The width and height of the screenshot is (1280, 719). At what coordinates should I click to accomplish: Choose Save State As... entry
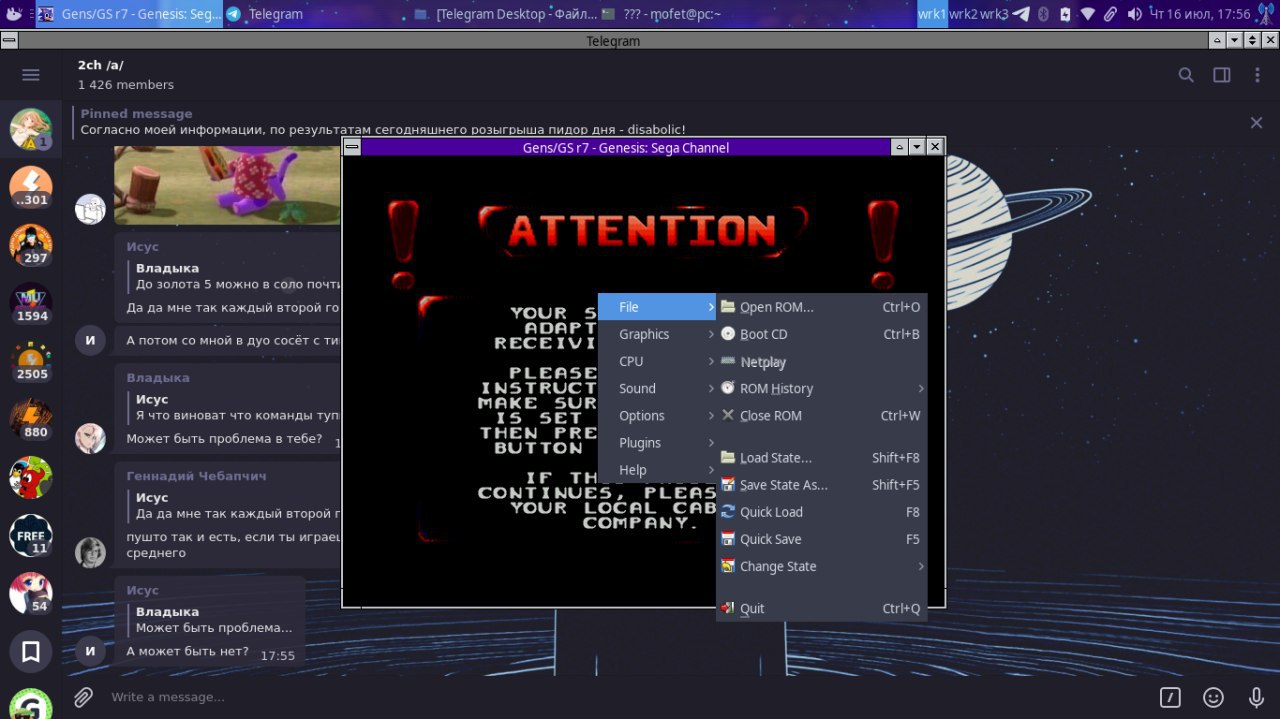(822, 484)
